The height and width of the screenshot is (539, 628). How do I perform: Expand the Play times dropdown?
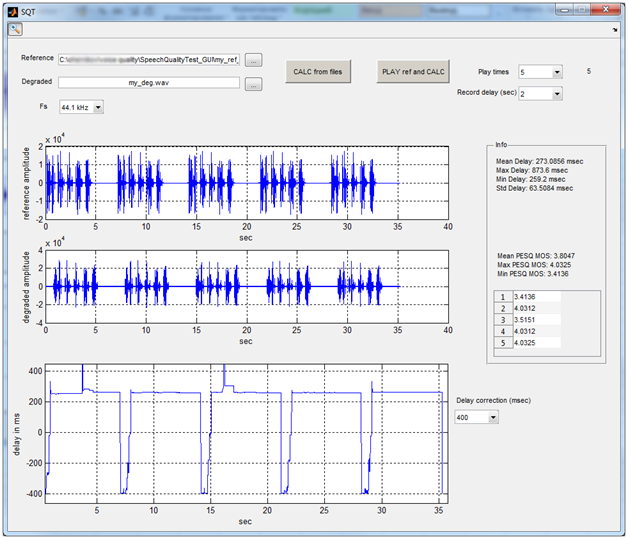[x=556, y=72]
